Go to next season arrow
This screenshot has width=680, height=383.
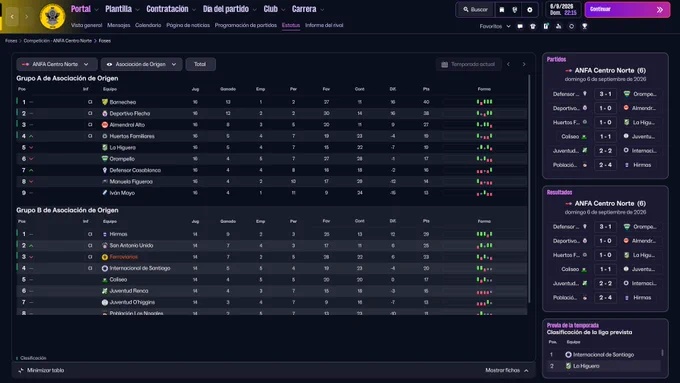point(524,64)
